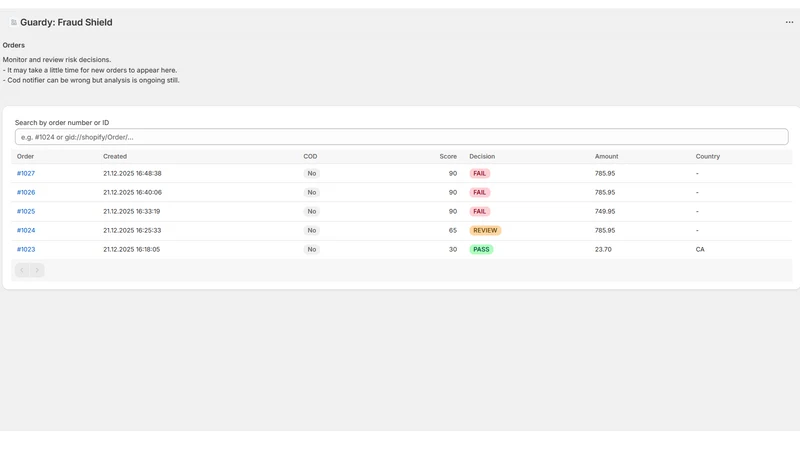Click amount 749.95

(605, 211)
